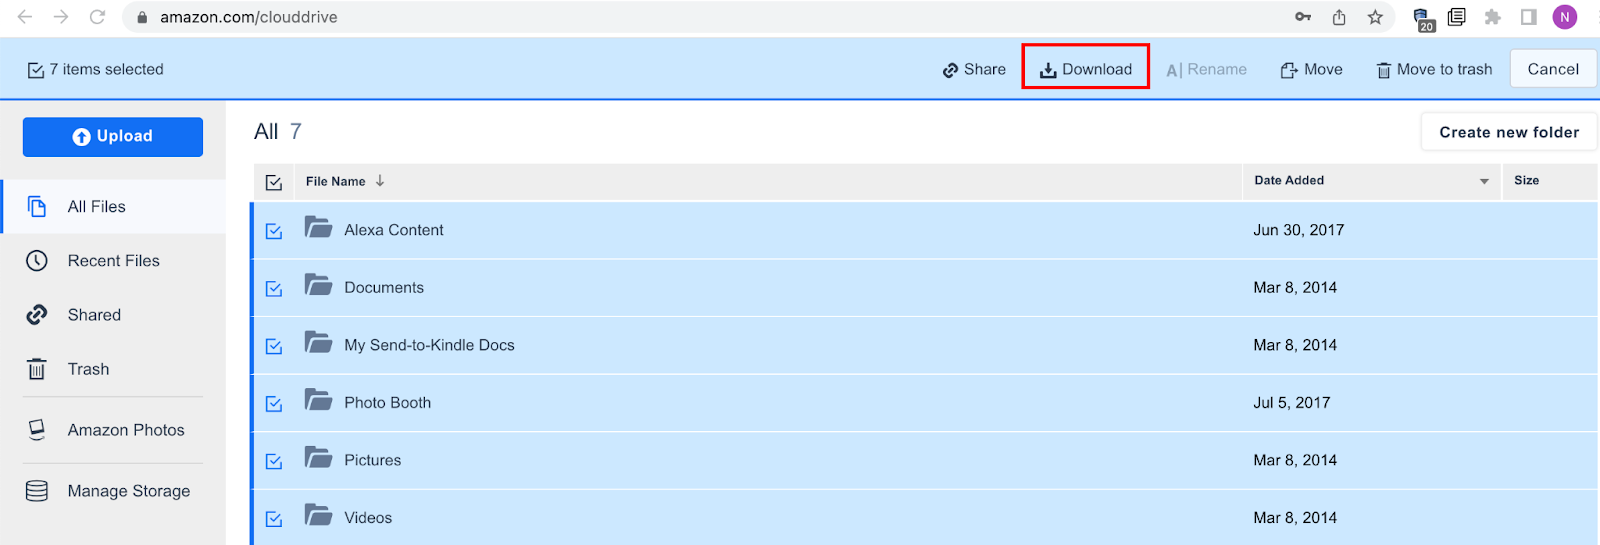Click Rename in the selection toolbar
Screen dimensions: 1600x545
(x=1206, y=69)
